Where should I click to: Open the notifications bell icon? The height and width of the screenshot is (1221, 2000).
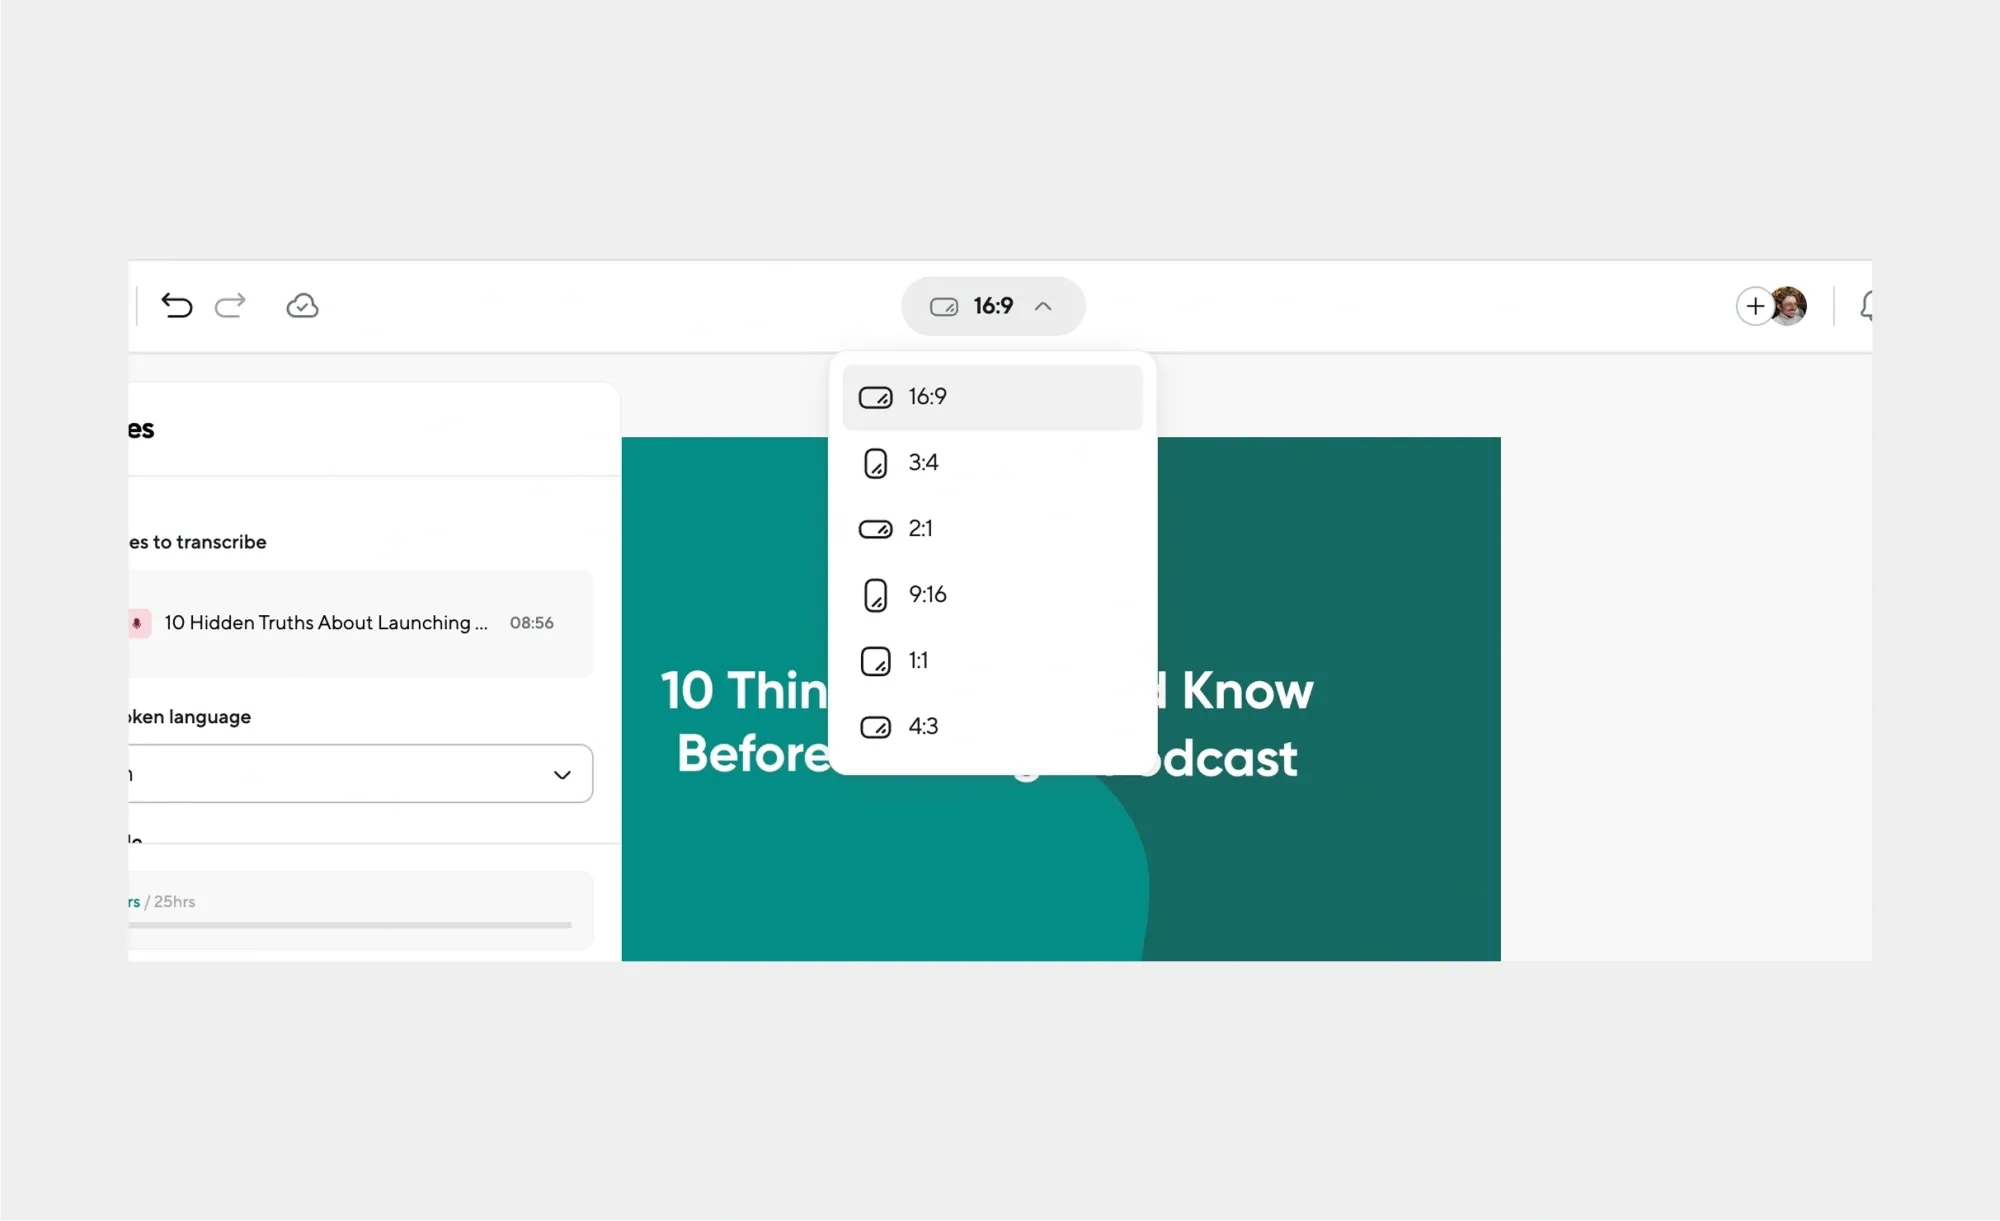click(x=1869, y=306)
